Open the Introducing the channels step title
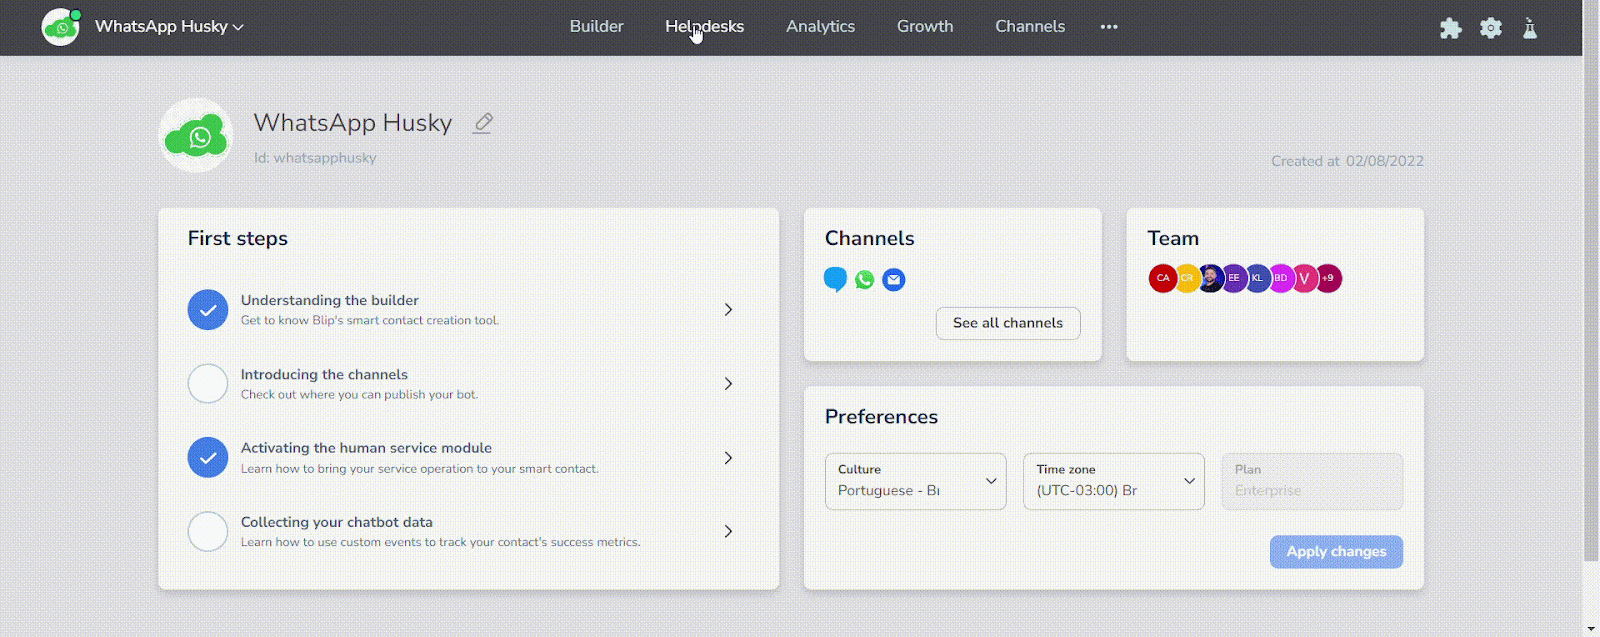1600x637 pixels. pyautogui.click(x=324, y=374)
